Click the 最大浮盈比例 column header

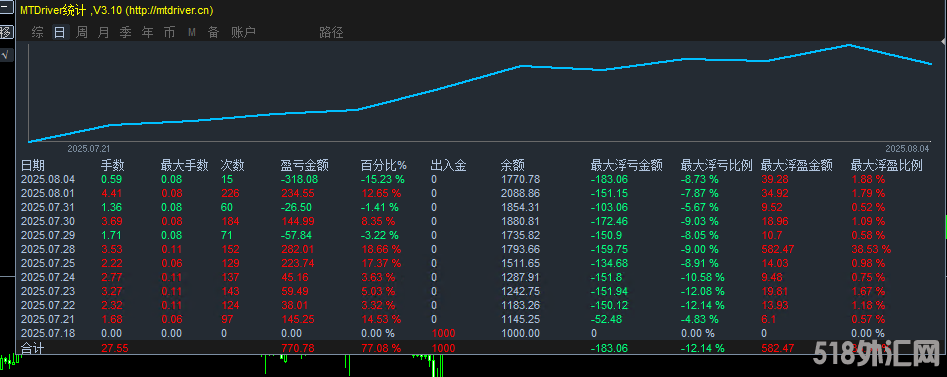[x=887, y=165]
